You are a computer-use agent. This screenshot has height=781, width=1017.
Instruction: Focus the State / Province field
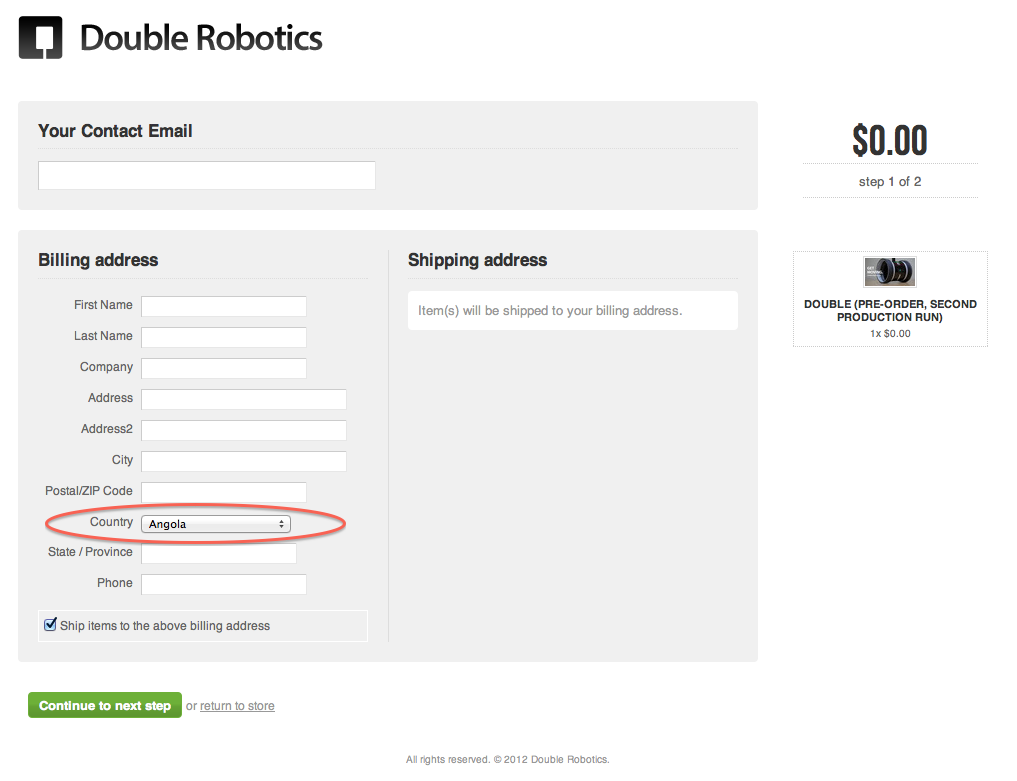coord(219,553)
